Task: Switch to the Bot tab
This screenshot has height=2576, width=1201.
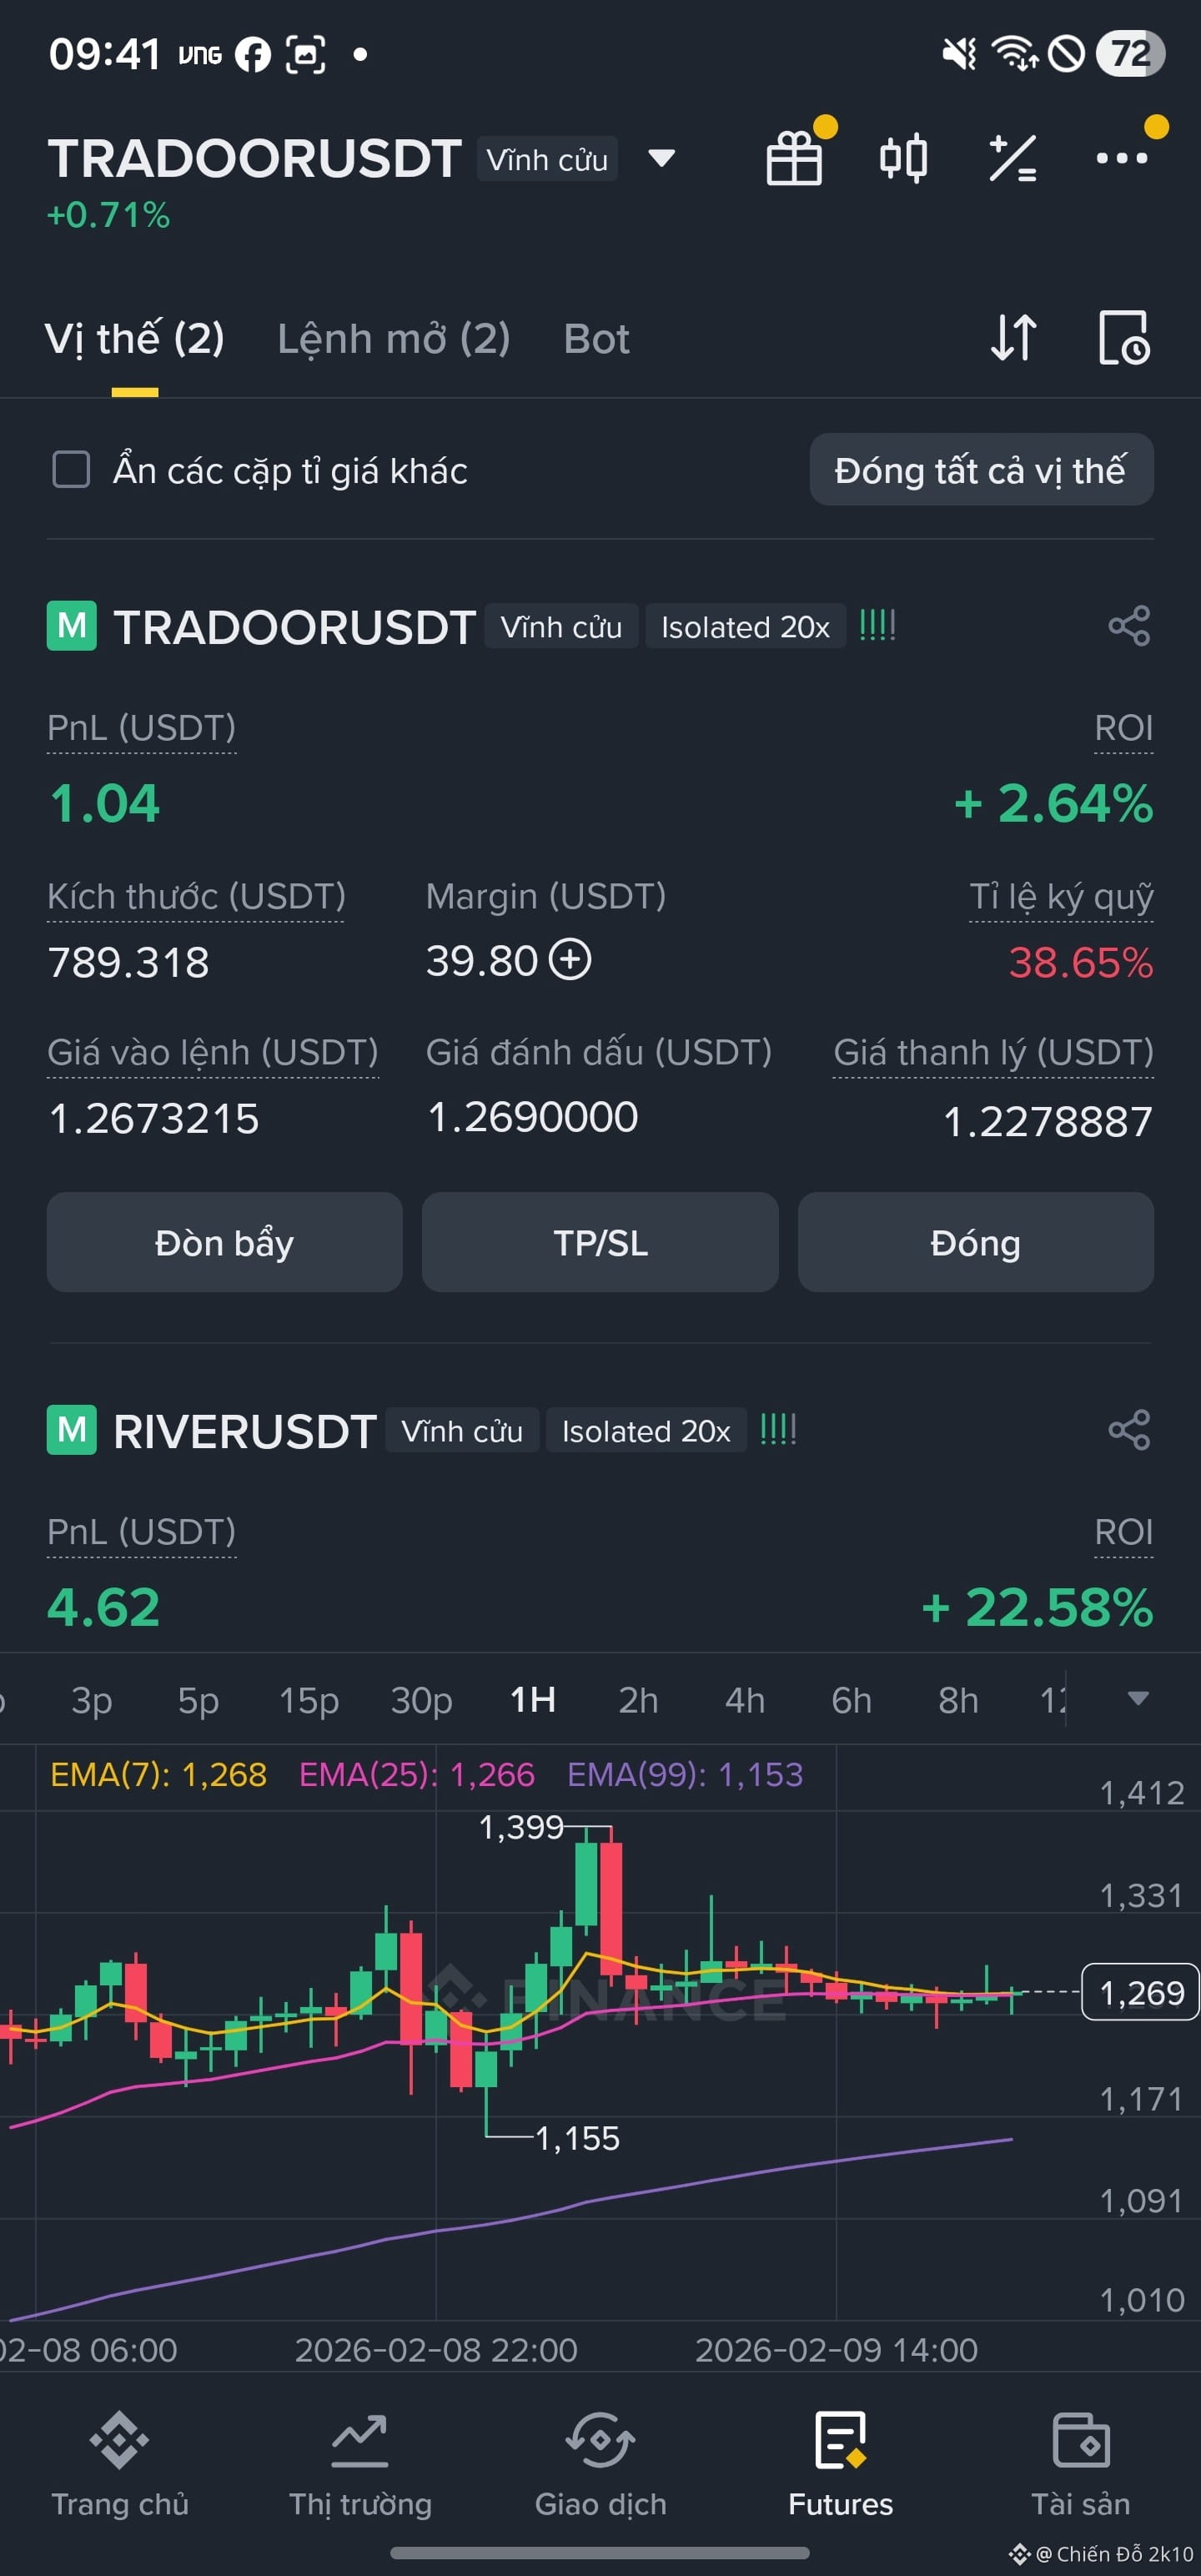Action: pos(597,339)
